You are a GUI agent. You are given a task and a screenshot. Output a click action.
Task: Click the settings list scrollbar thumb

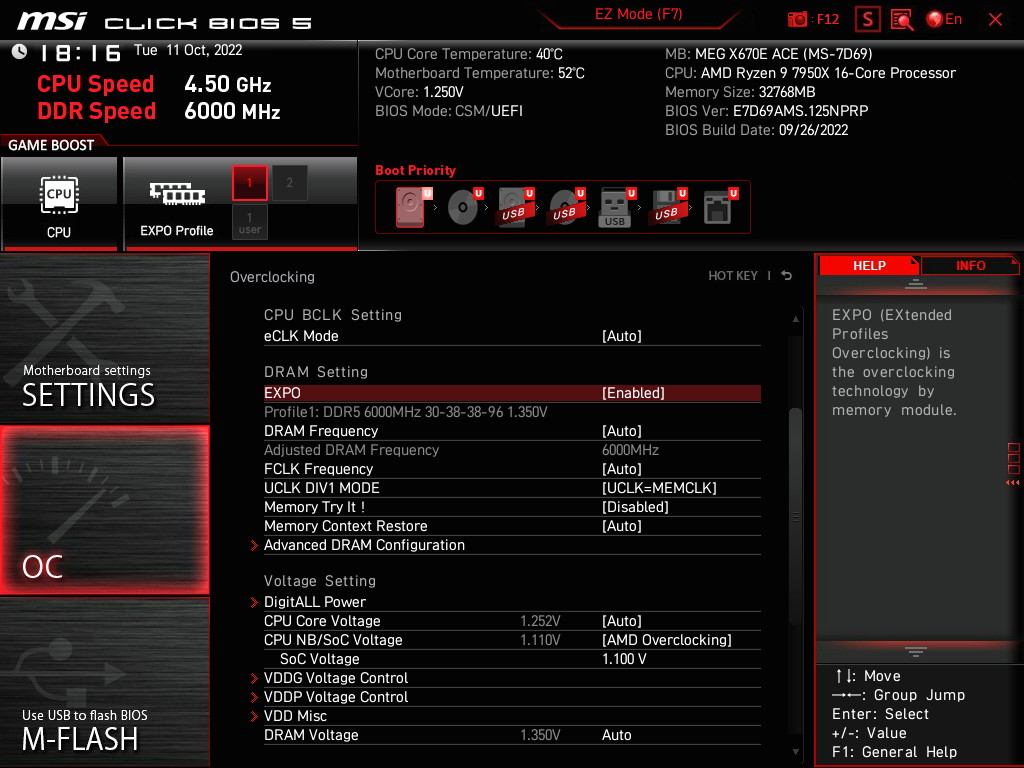click(795, 516)
